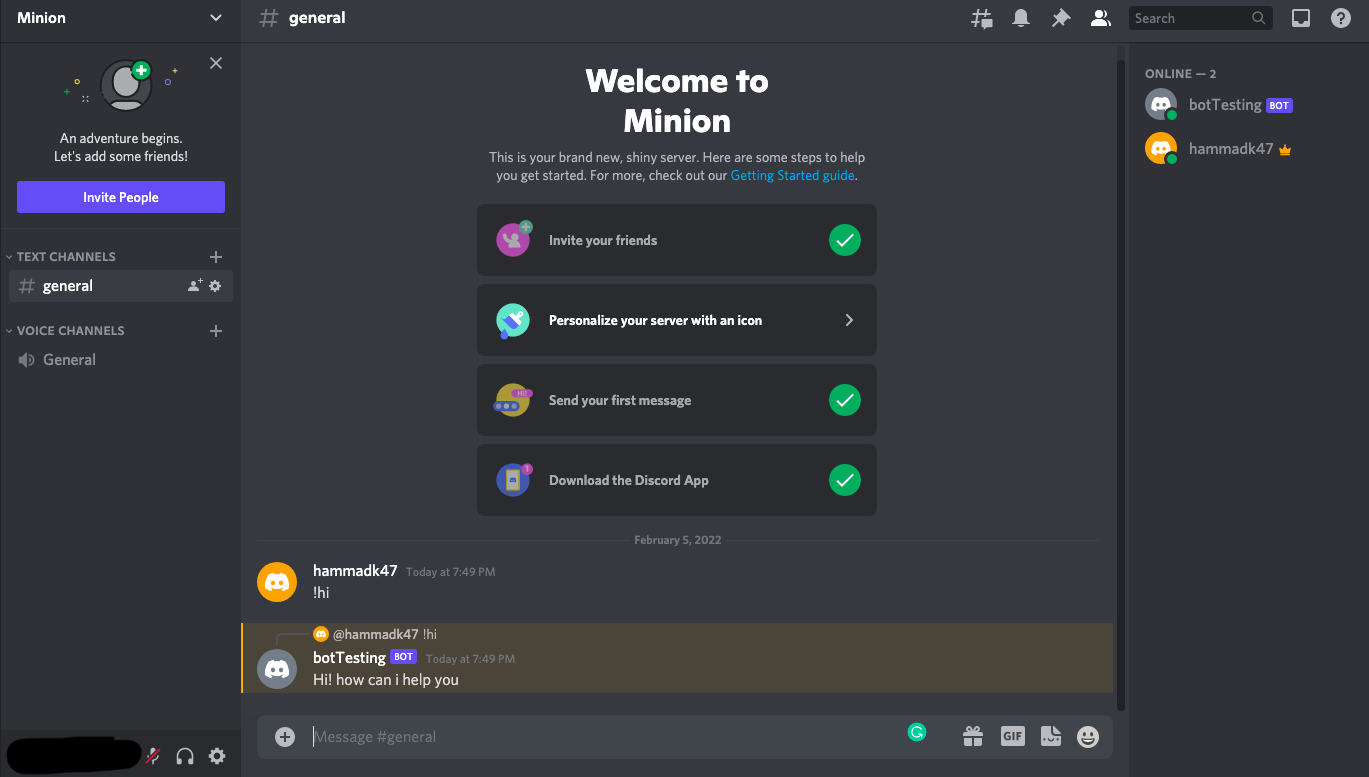Select the General voice channel

click(69, 359)
